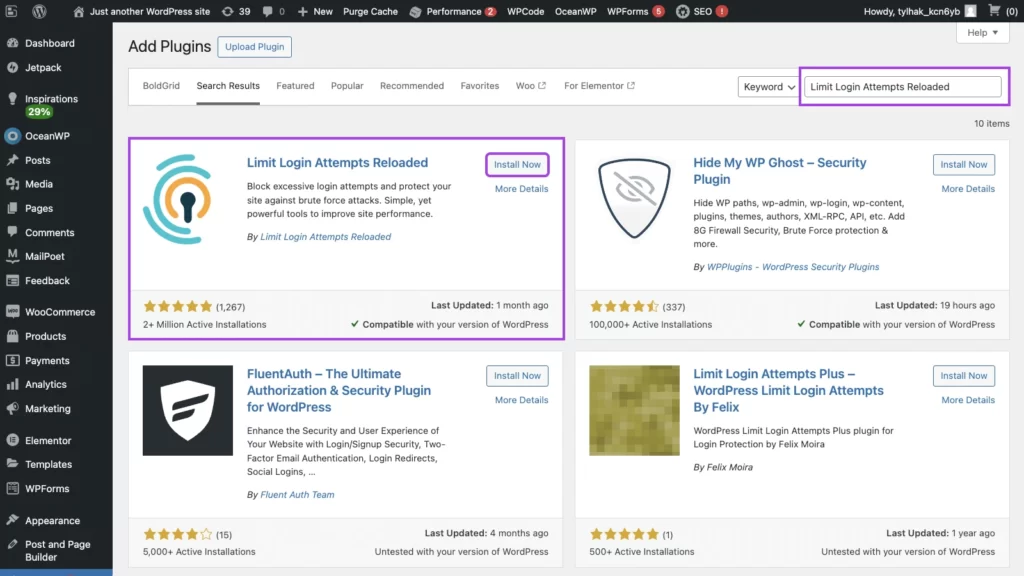Install the FluentAuth plugin
The height and width of the screenshot is (576, 1024).
[517, 376]
